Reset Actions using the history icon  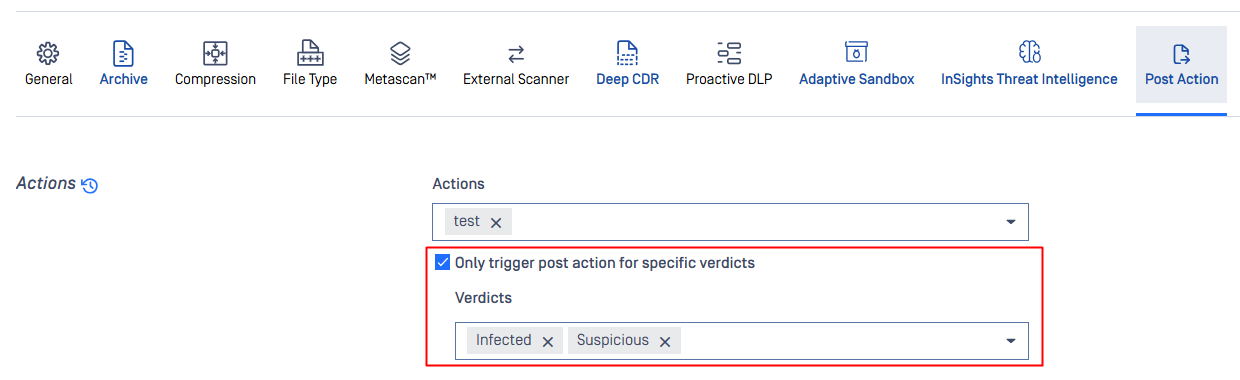(x=89, y=185)
